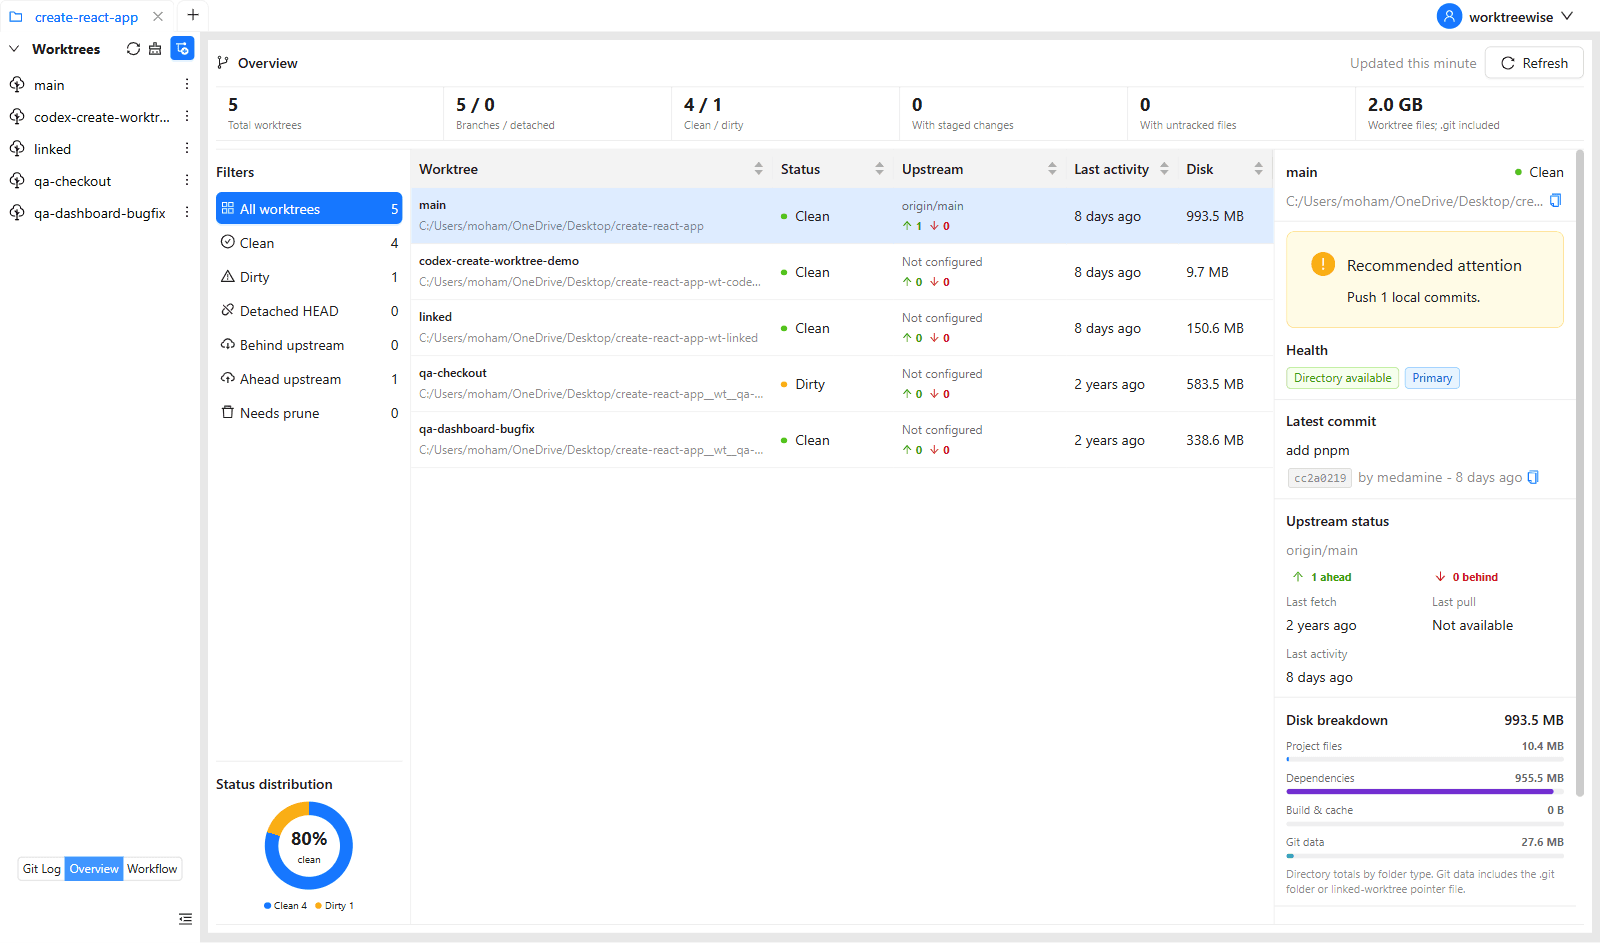Select the All worktrees filter
The width and height of the screenshot is (1600, 950).
[x=309, y=209]
